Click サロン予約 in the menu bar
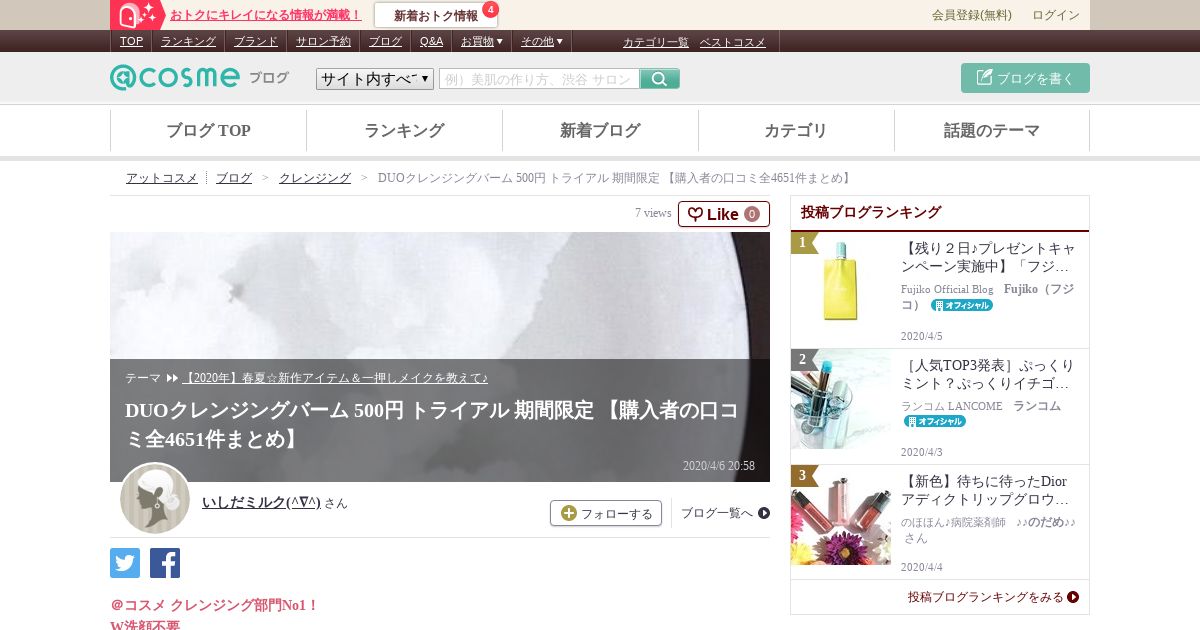 (323, 41)
